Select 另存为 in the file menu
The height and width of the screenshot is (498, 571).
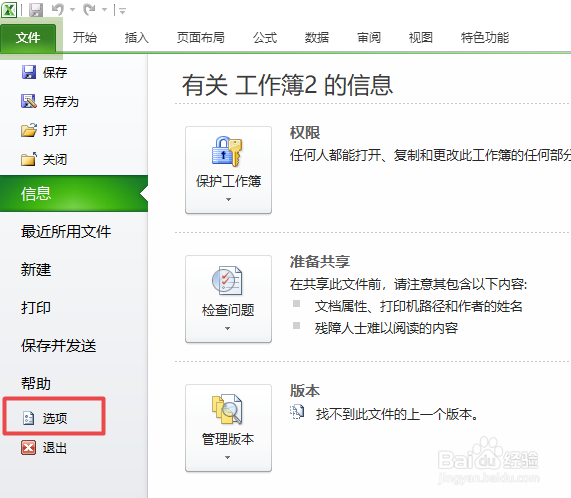[61, 102]
